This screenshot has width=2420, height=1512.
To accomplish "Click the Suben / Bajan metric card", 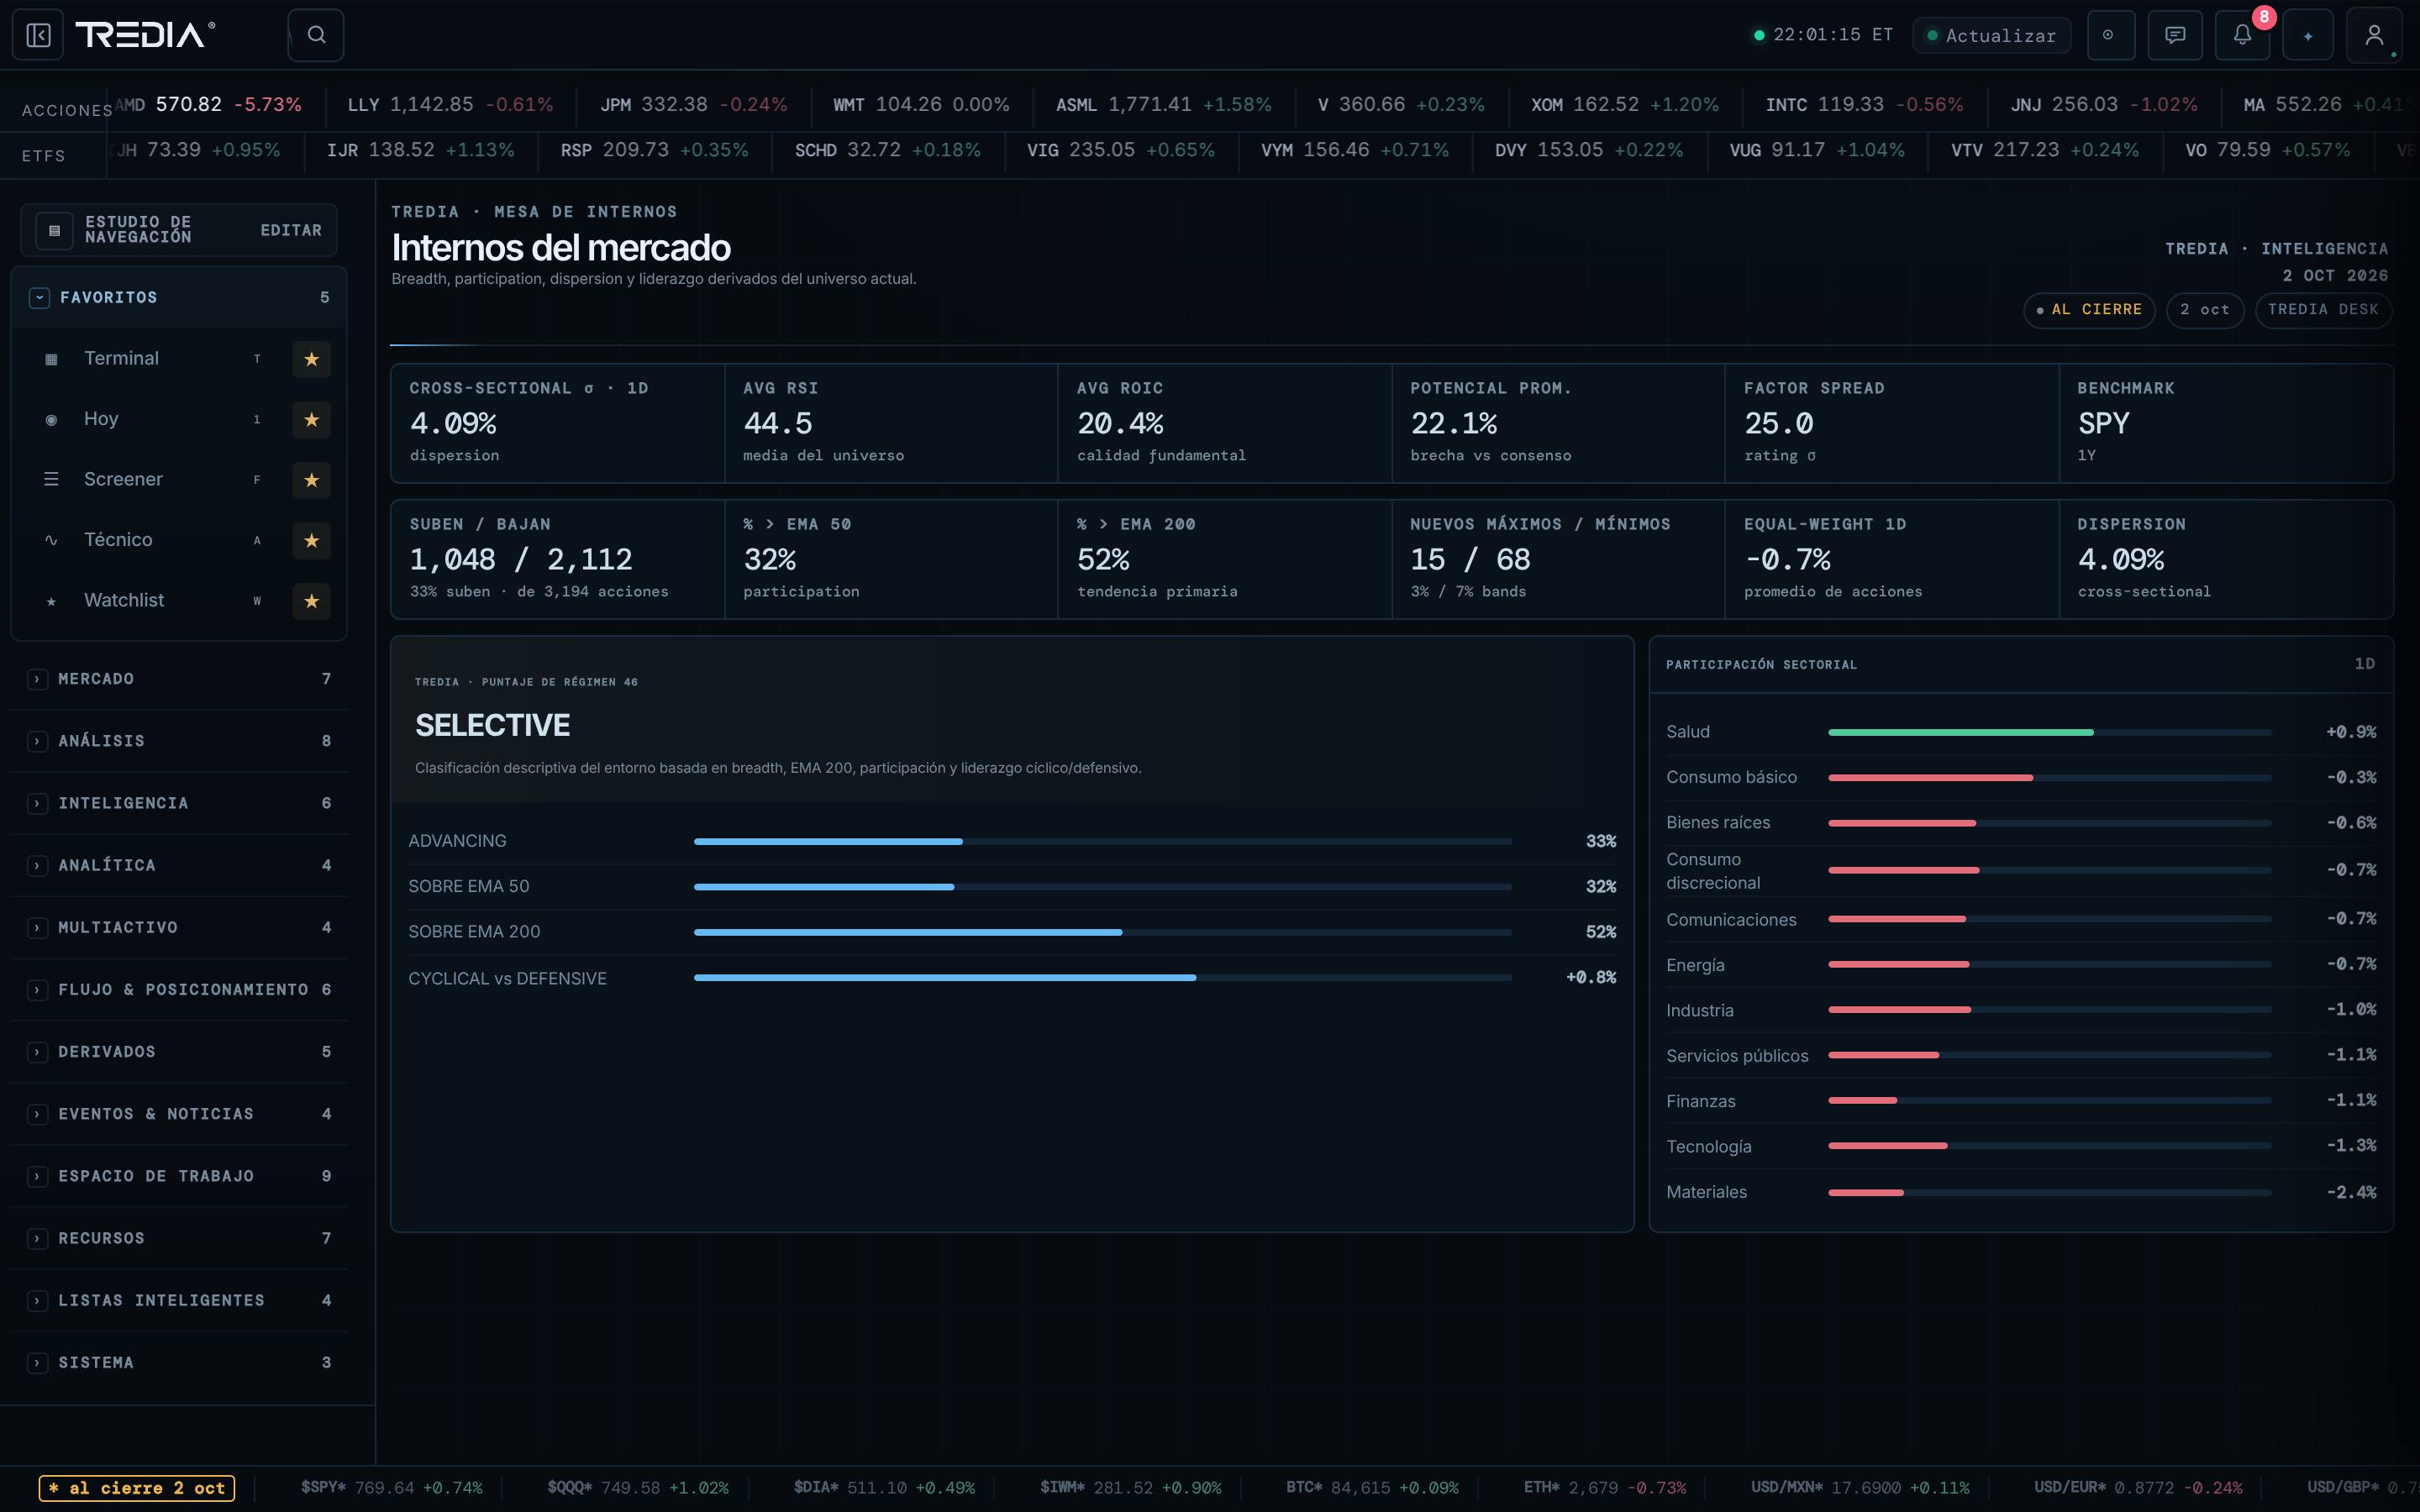I will coord(557,559).
